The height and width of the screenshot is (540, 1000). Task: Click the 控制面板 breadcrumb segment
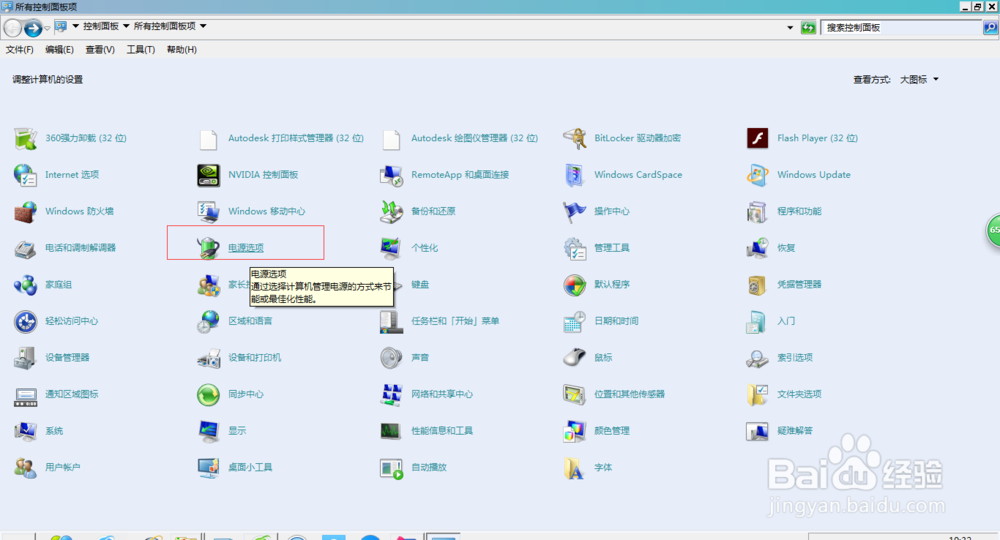coord(101,26)
